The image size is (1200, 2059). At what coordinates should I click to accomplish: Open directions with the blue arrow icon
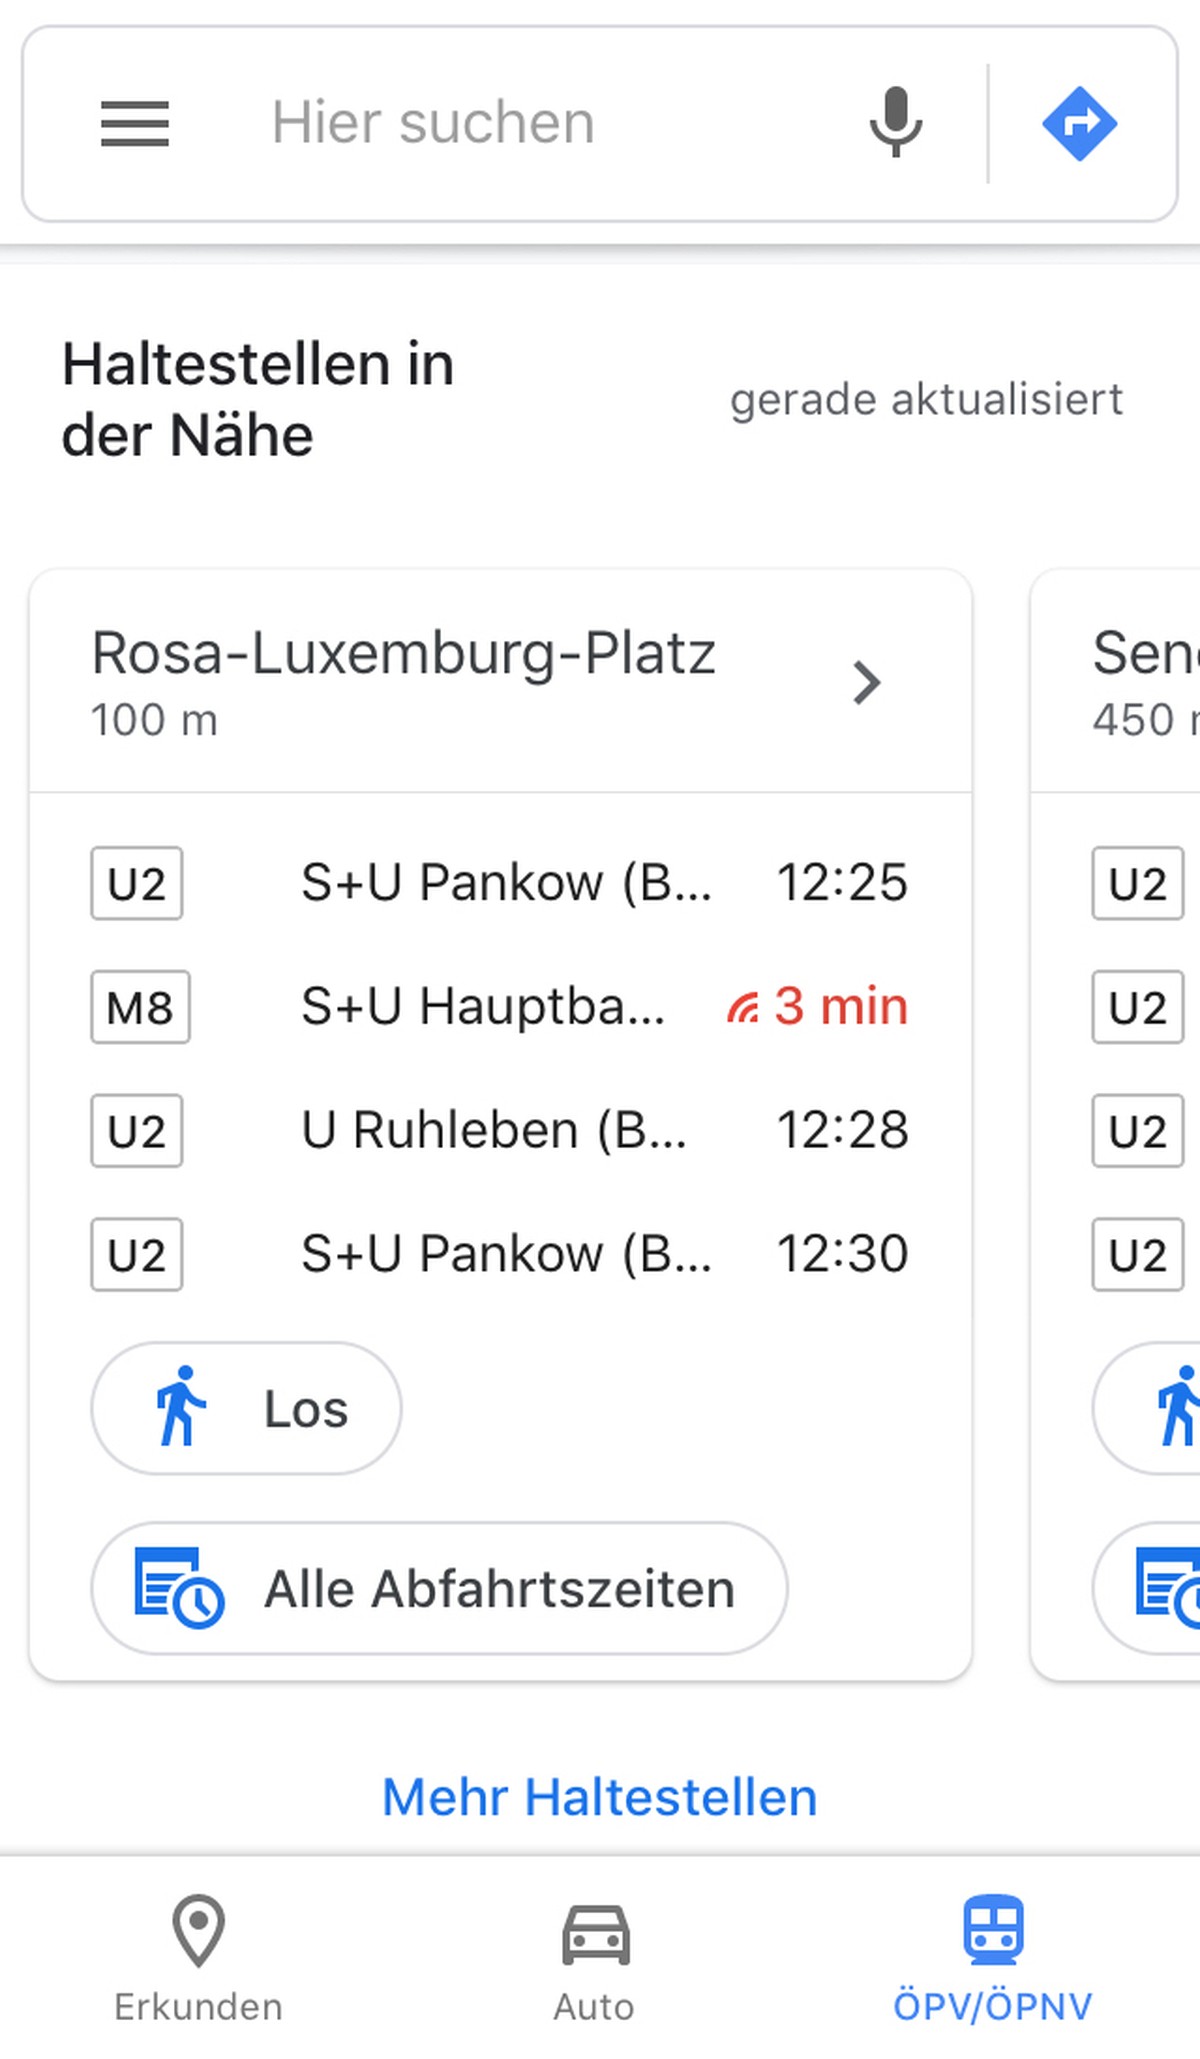pyautogui.click(x=1080, y=124)
